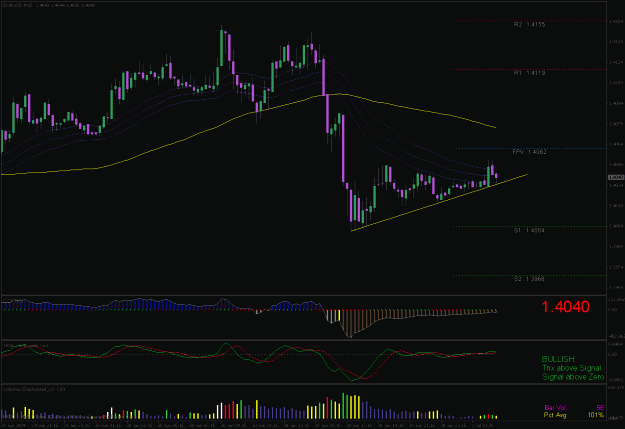Click the FPV 1.4062 pivot label
Viewport: 625px width, 429px height.
coord(529,152)
